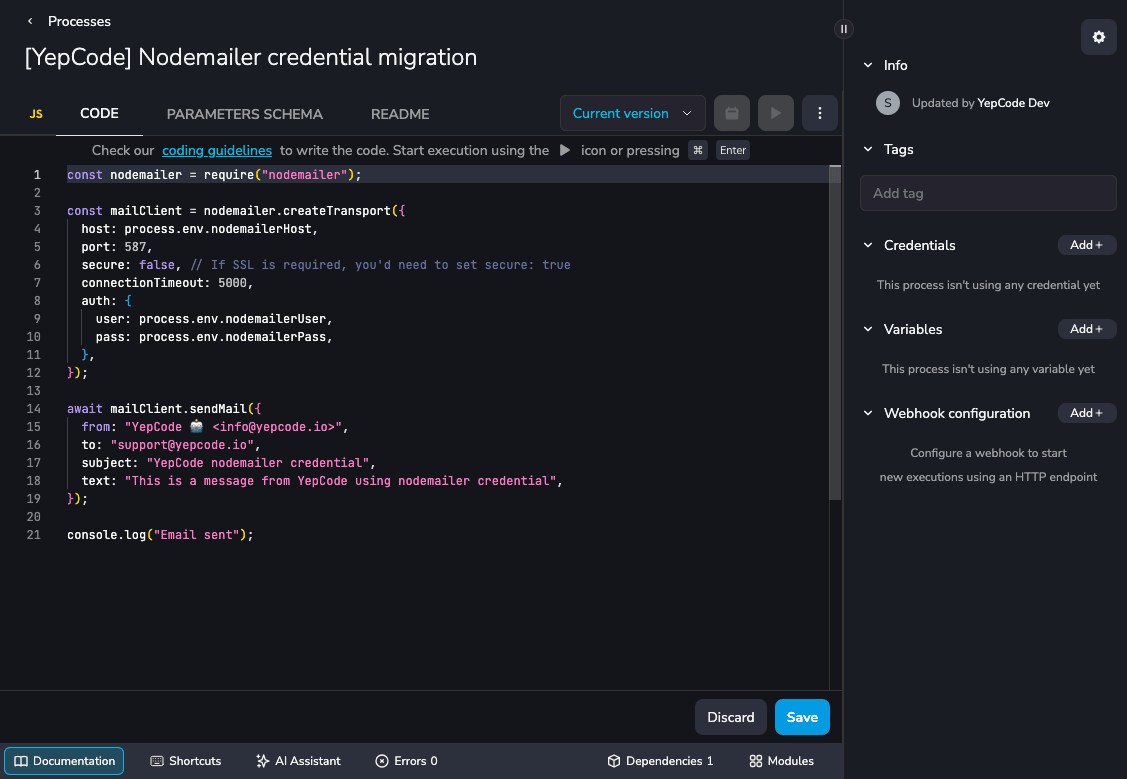Click the Processes breadcrumb text

click(79, 22)
